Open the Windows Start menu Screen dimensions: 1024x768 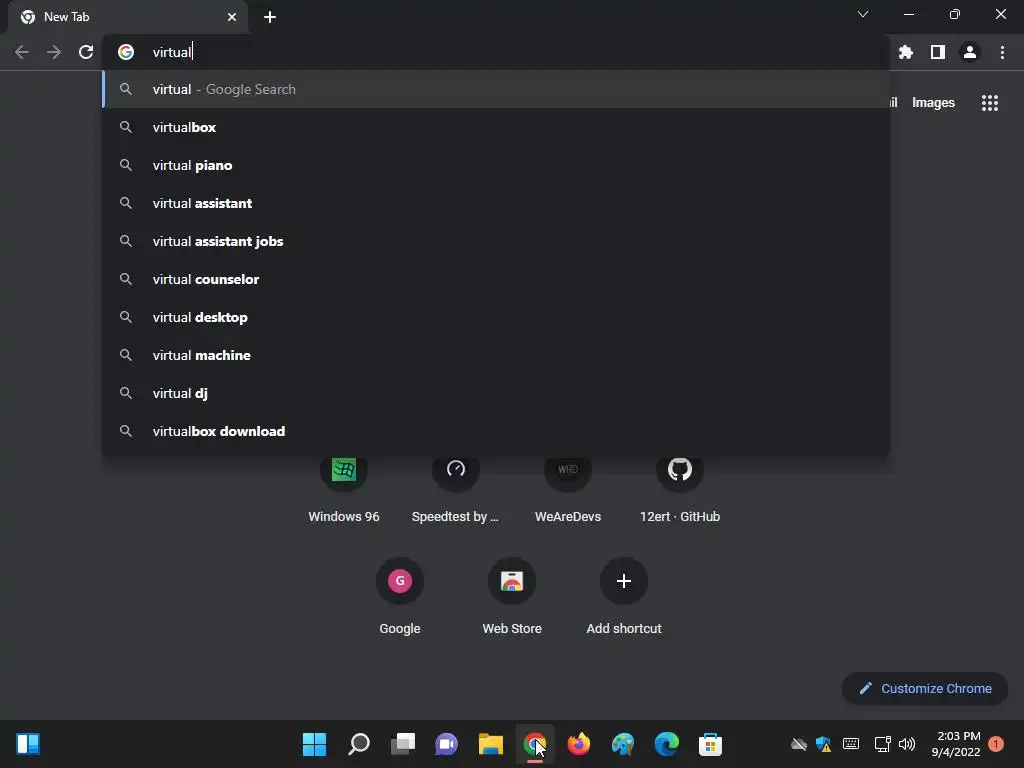pyautogui.click(x=314, y=744)
